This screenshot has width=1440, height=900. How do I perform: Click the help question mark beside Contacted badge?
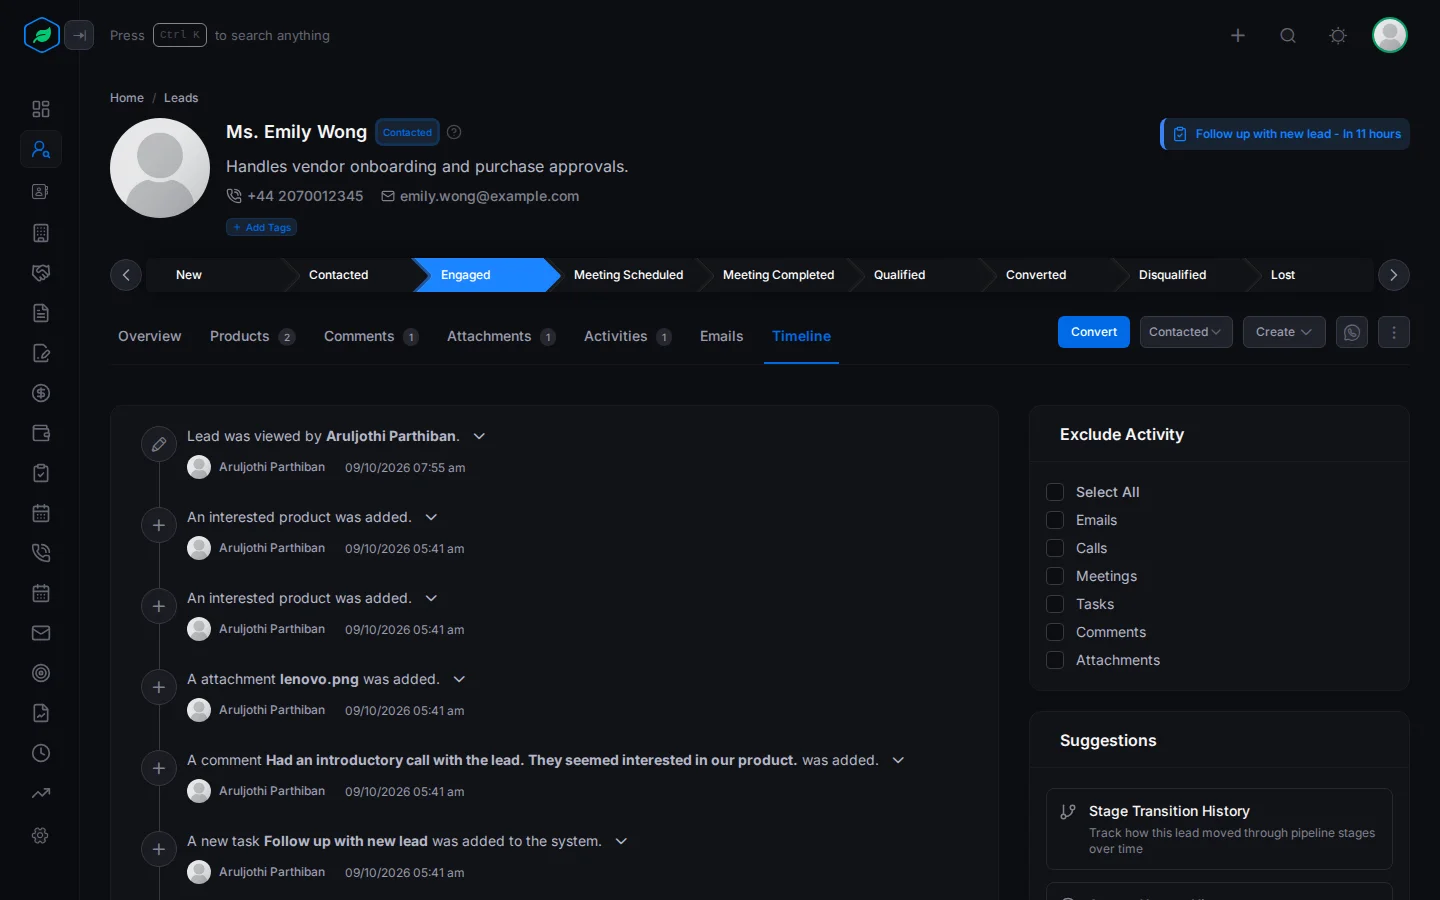point(454,132)
